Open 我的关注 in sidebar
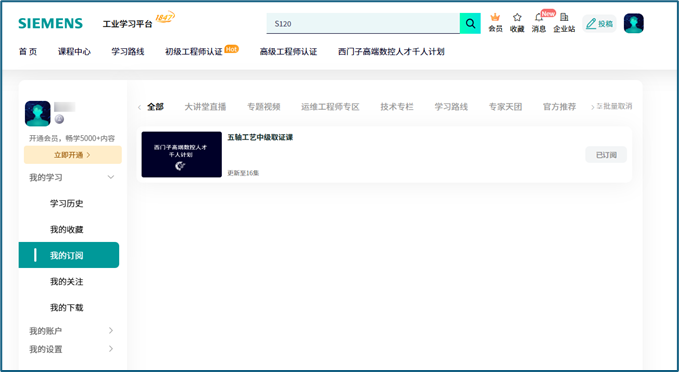The image size is (679, 372). coord(66,281)
